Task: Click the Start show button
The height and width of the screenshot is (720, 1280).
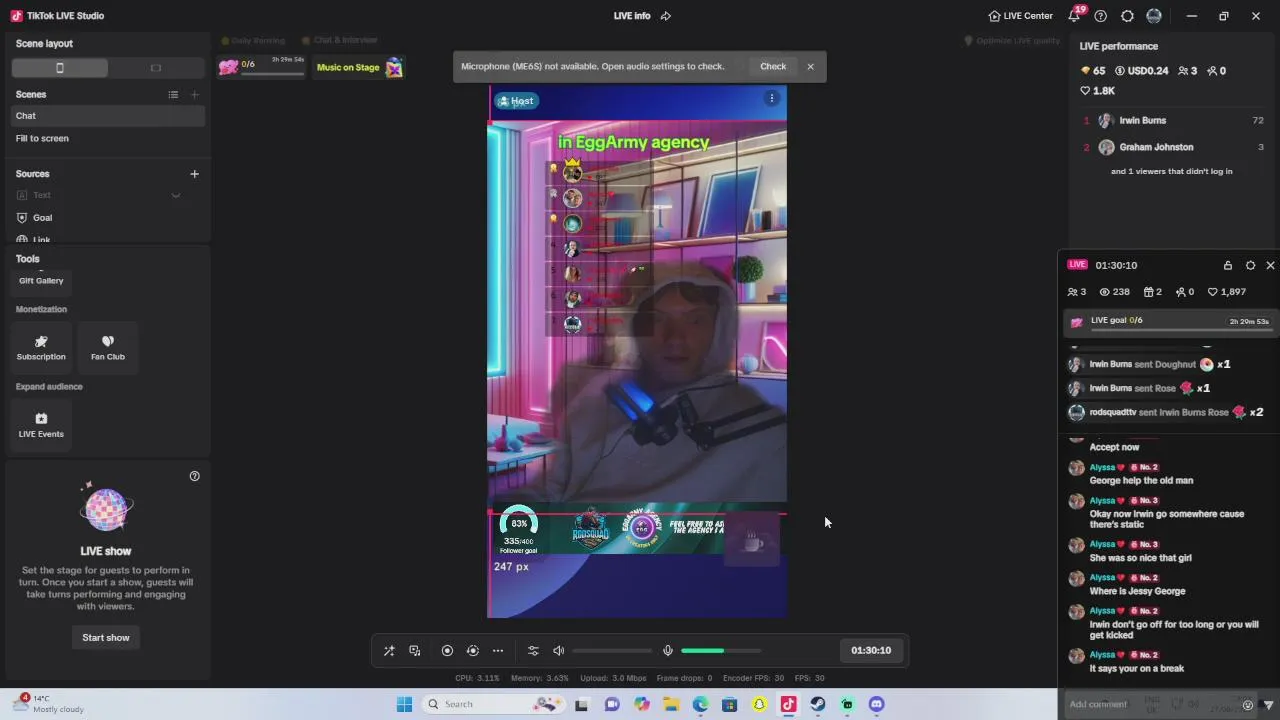Action: (106, 637)
